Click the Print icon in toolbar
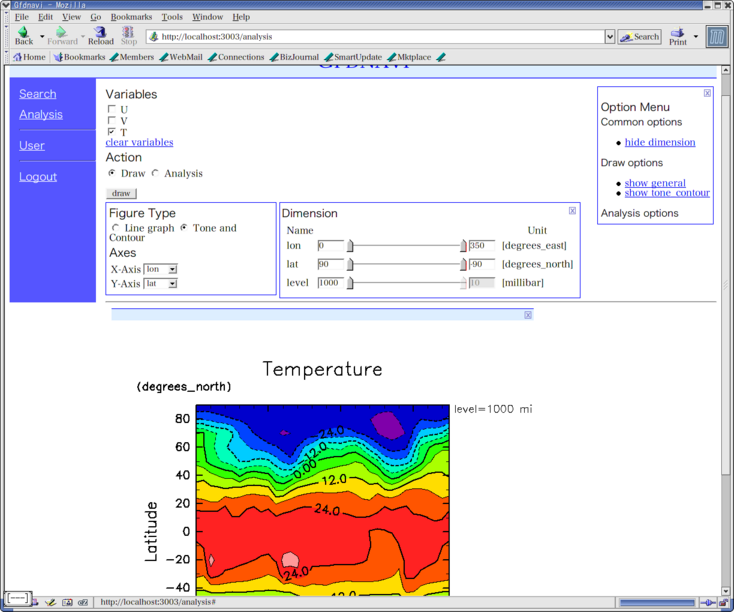 point(678,34)
